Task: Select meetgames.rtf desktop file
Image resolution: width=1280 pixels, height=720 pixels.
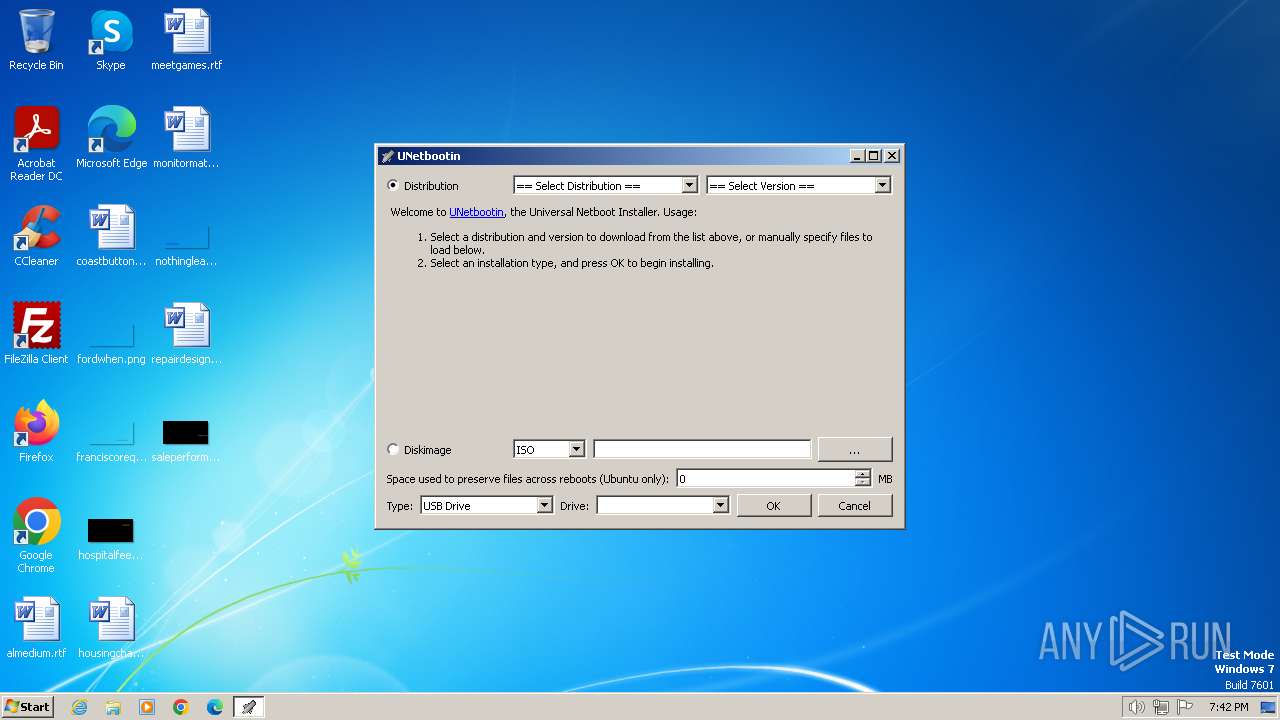Action: [x=186, y=40]
